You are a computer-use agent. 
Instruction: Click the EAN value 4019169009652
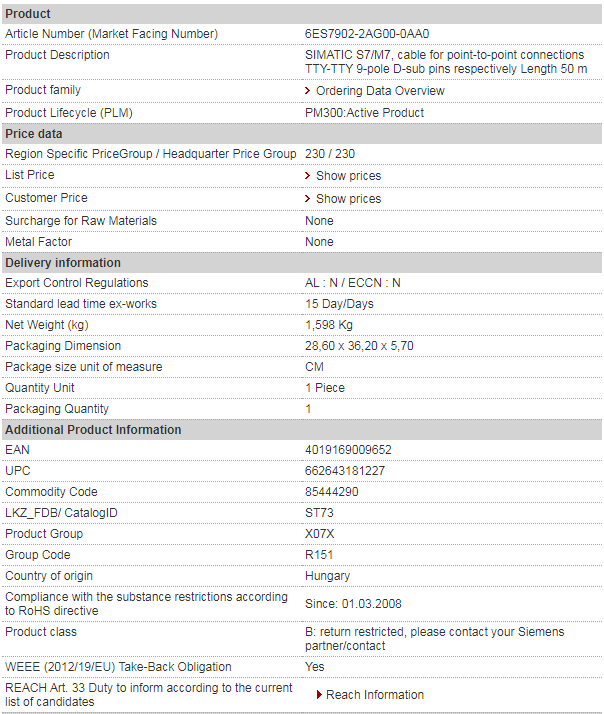click(348, 450)
